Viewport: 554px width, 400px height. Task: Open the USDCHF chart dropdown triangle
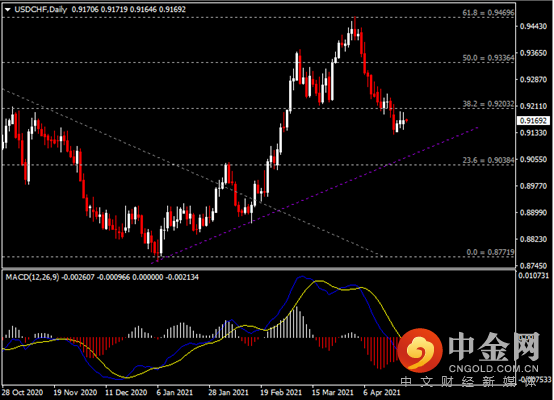pyautogui.click(x=8, y=10)
